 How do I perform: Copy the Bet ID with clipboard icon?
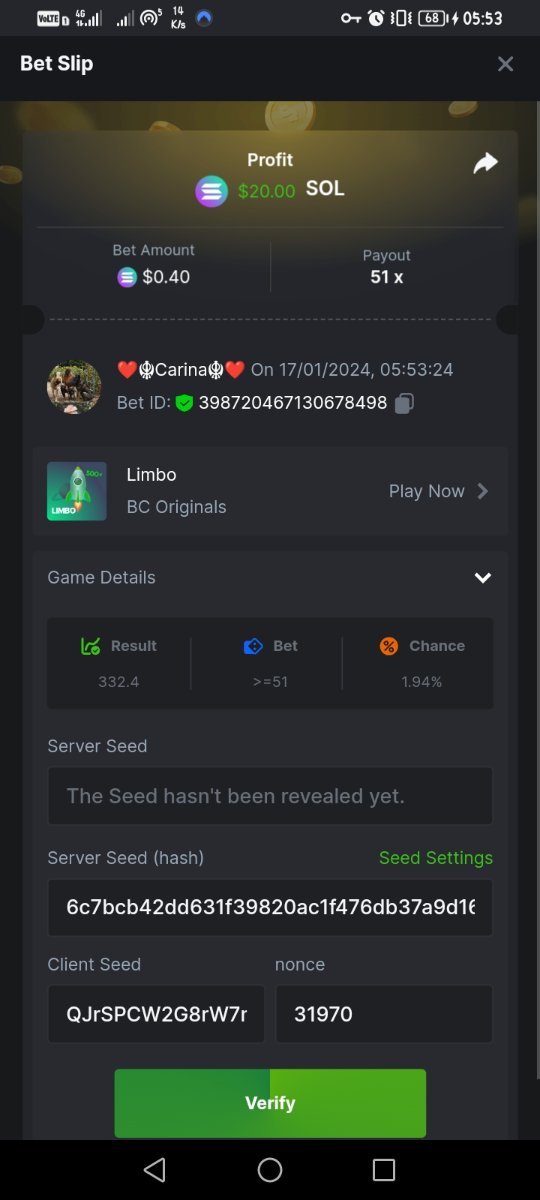[404, 403]
